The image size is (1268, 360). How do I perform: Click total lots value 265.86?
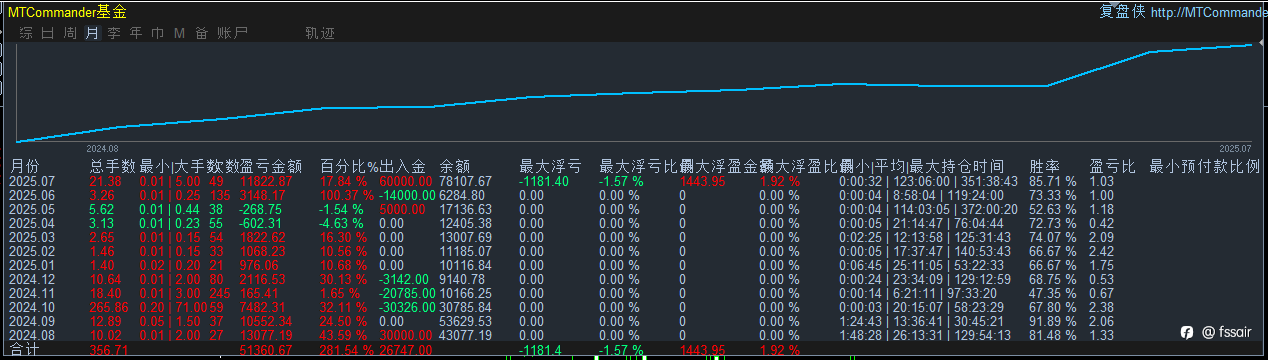pos(110,307)
